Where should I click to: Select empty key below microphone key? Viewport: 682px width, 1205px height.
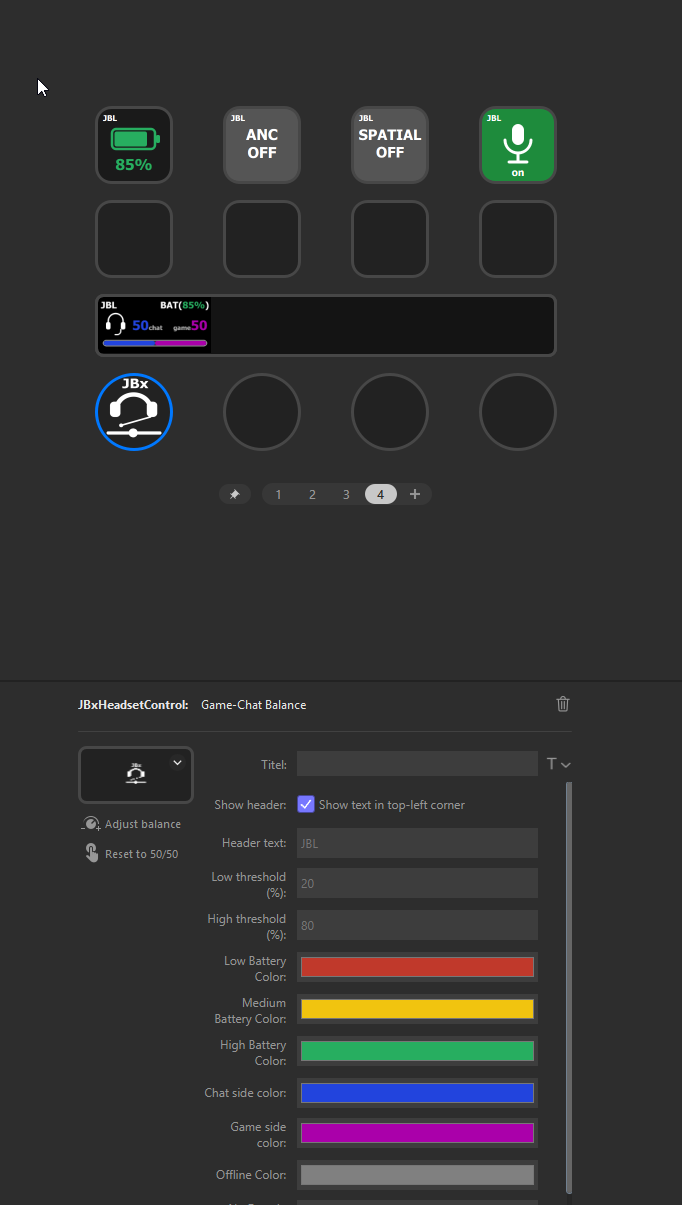(x=518, y=239)
